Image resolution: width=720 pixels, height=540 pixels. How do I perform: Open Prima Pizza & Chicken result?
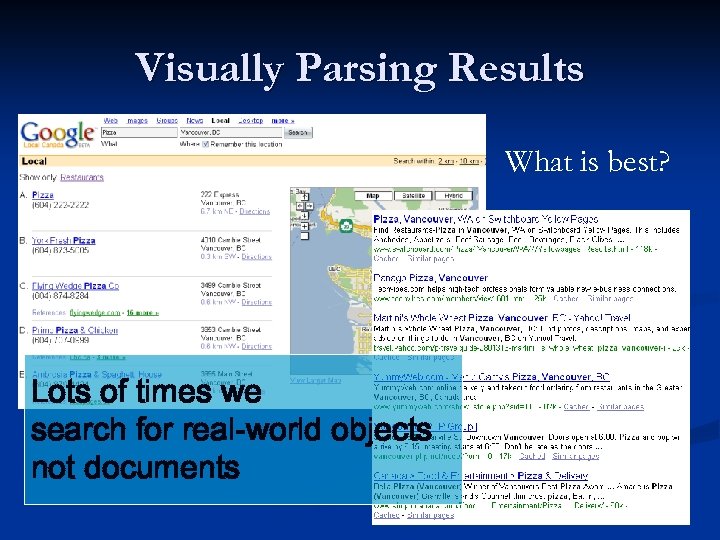pyautogui.click(x=75, y=330)
